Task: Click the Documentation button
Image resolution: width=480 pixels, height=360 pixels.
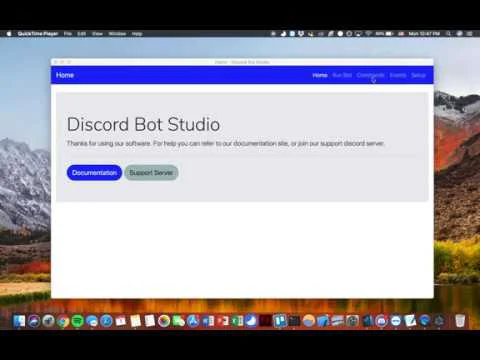Action: tap(94, 173)
